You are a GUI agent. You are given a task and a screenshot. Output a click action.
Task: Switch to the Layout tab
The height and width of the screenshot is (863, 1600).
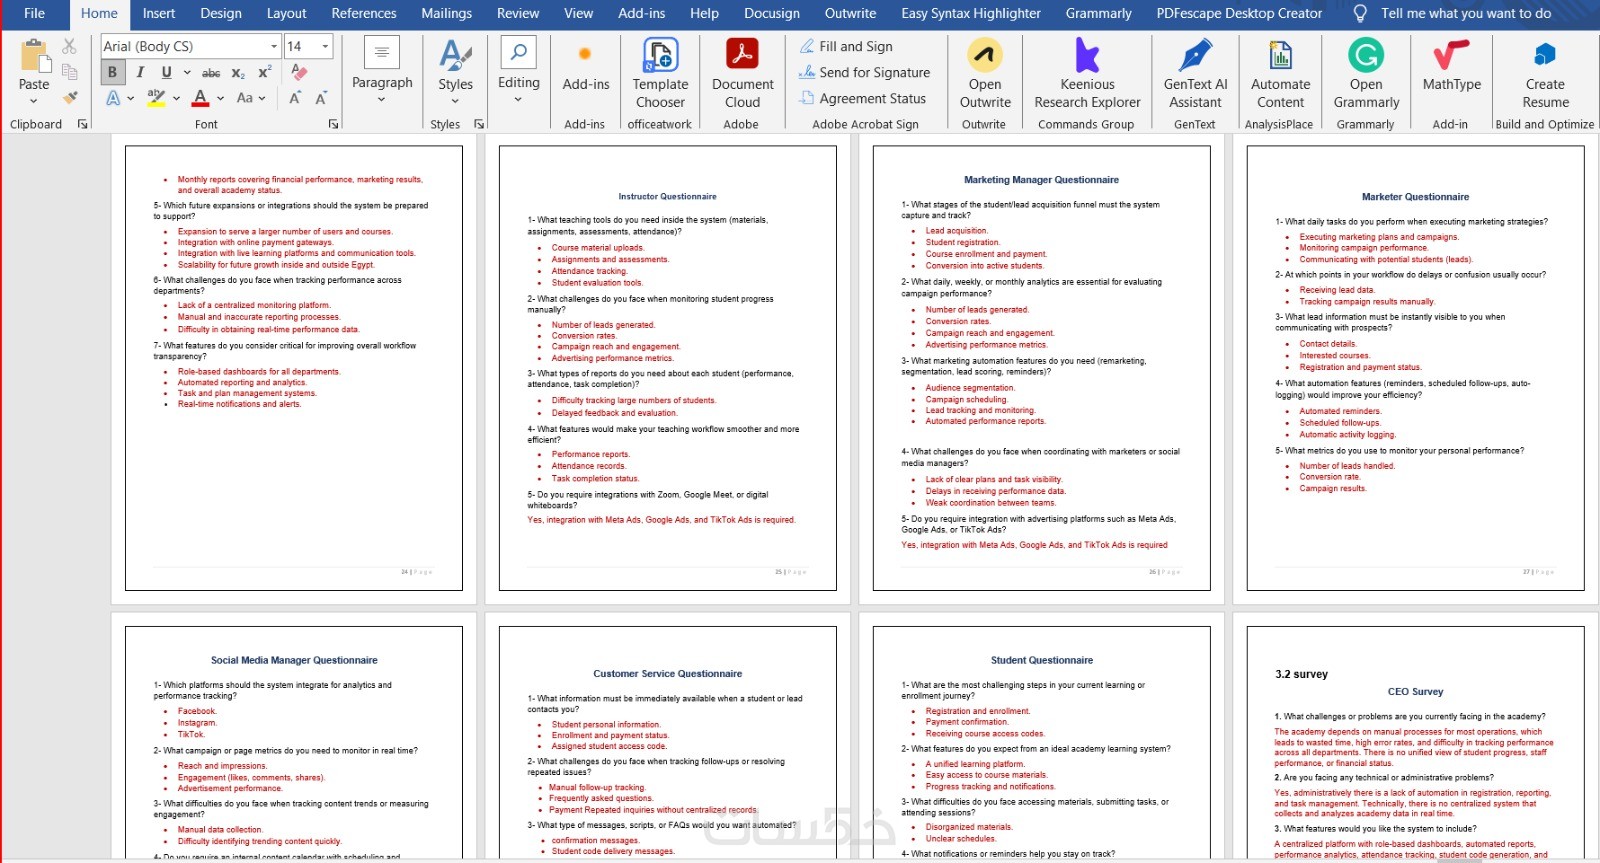click(286, 13)
